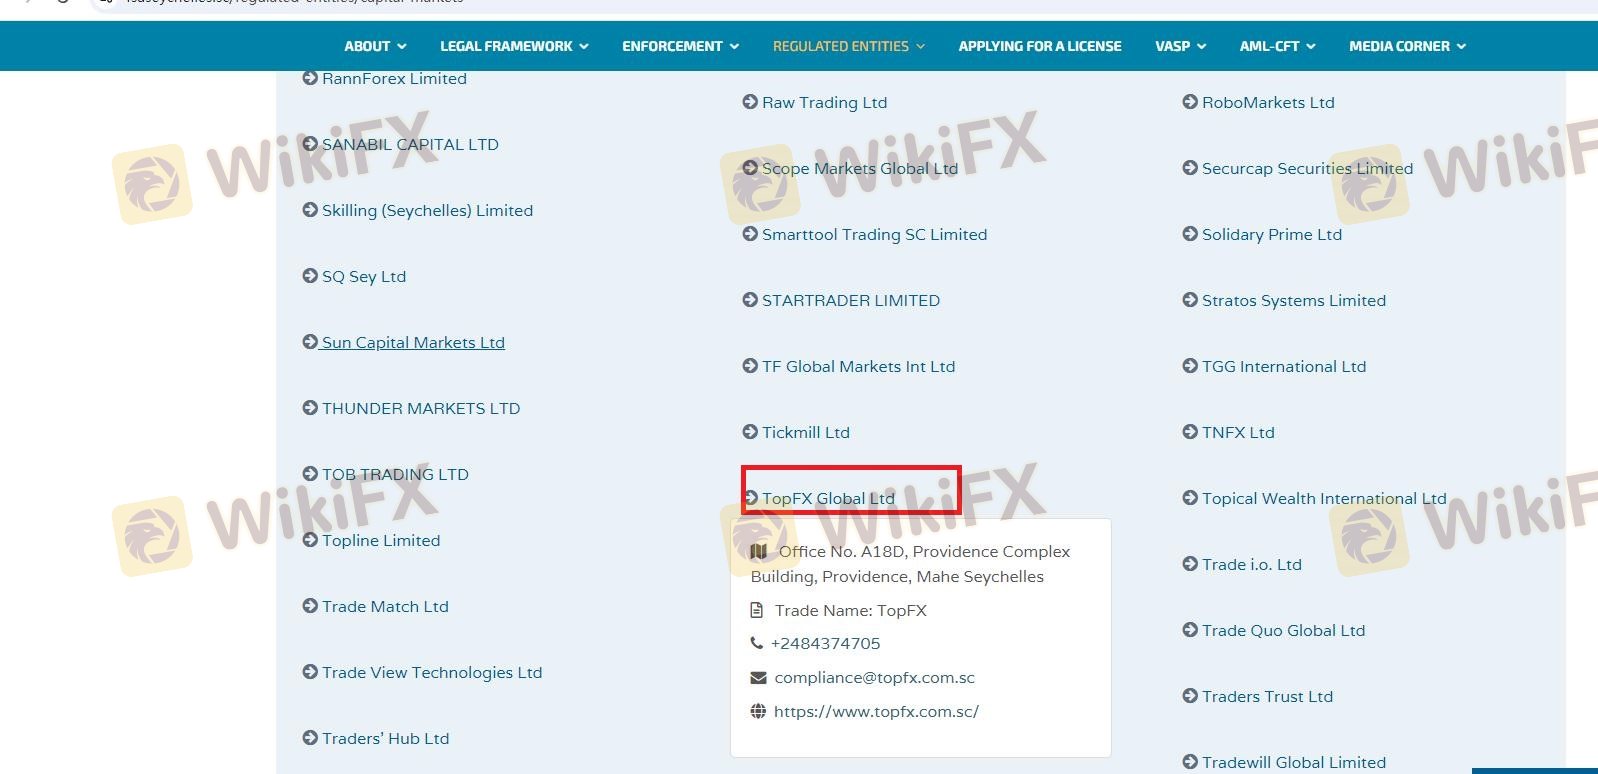Open the ABOUT dropdown menu
Viewport: 1598px width, 774px height.
point(375,46)
